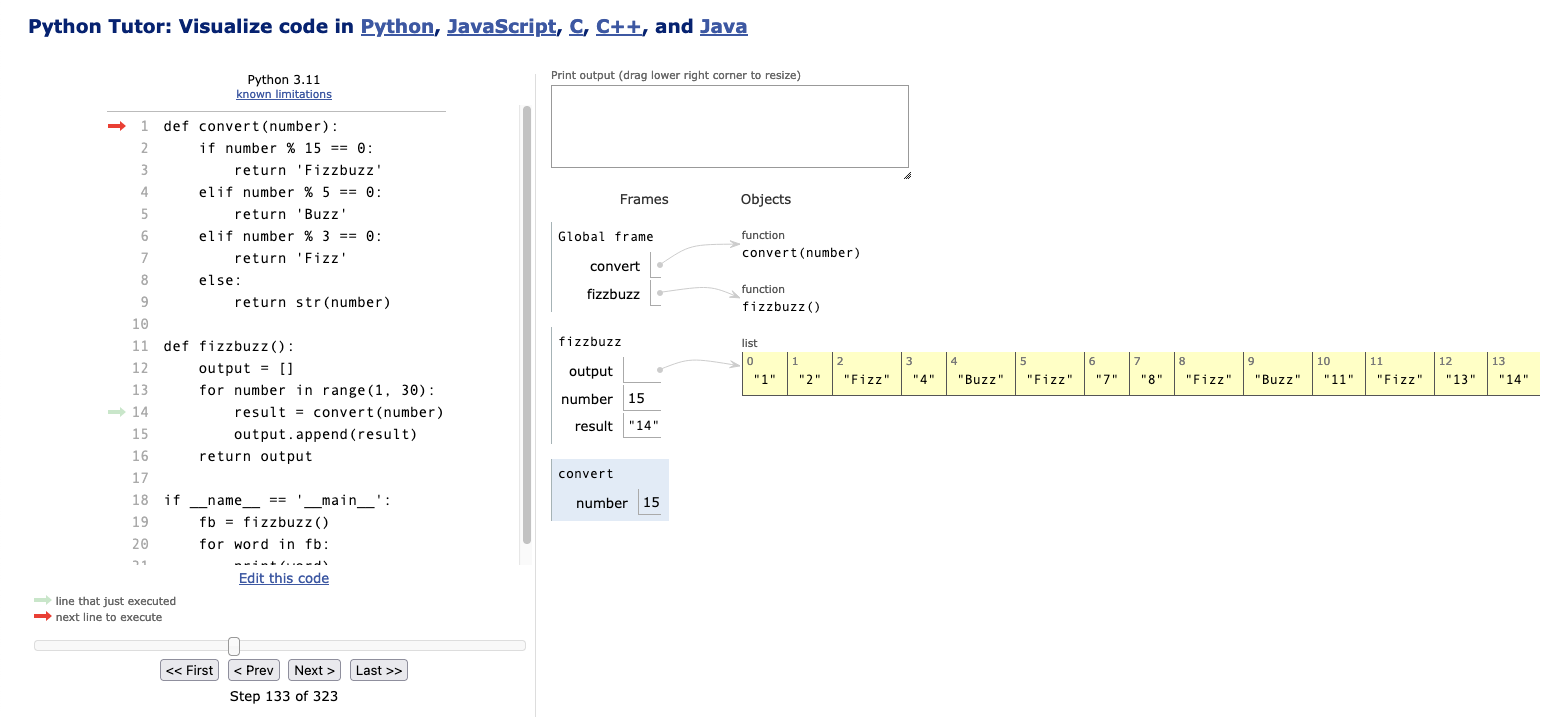This screenshot has width=1558, height=717.
Task: Click list element index 0 value "1"
Action: (765, 380)
